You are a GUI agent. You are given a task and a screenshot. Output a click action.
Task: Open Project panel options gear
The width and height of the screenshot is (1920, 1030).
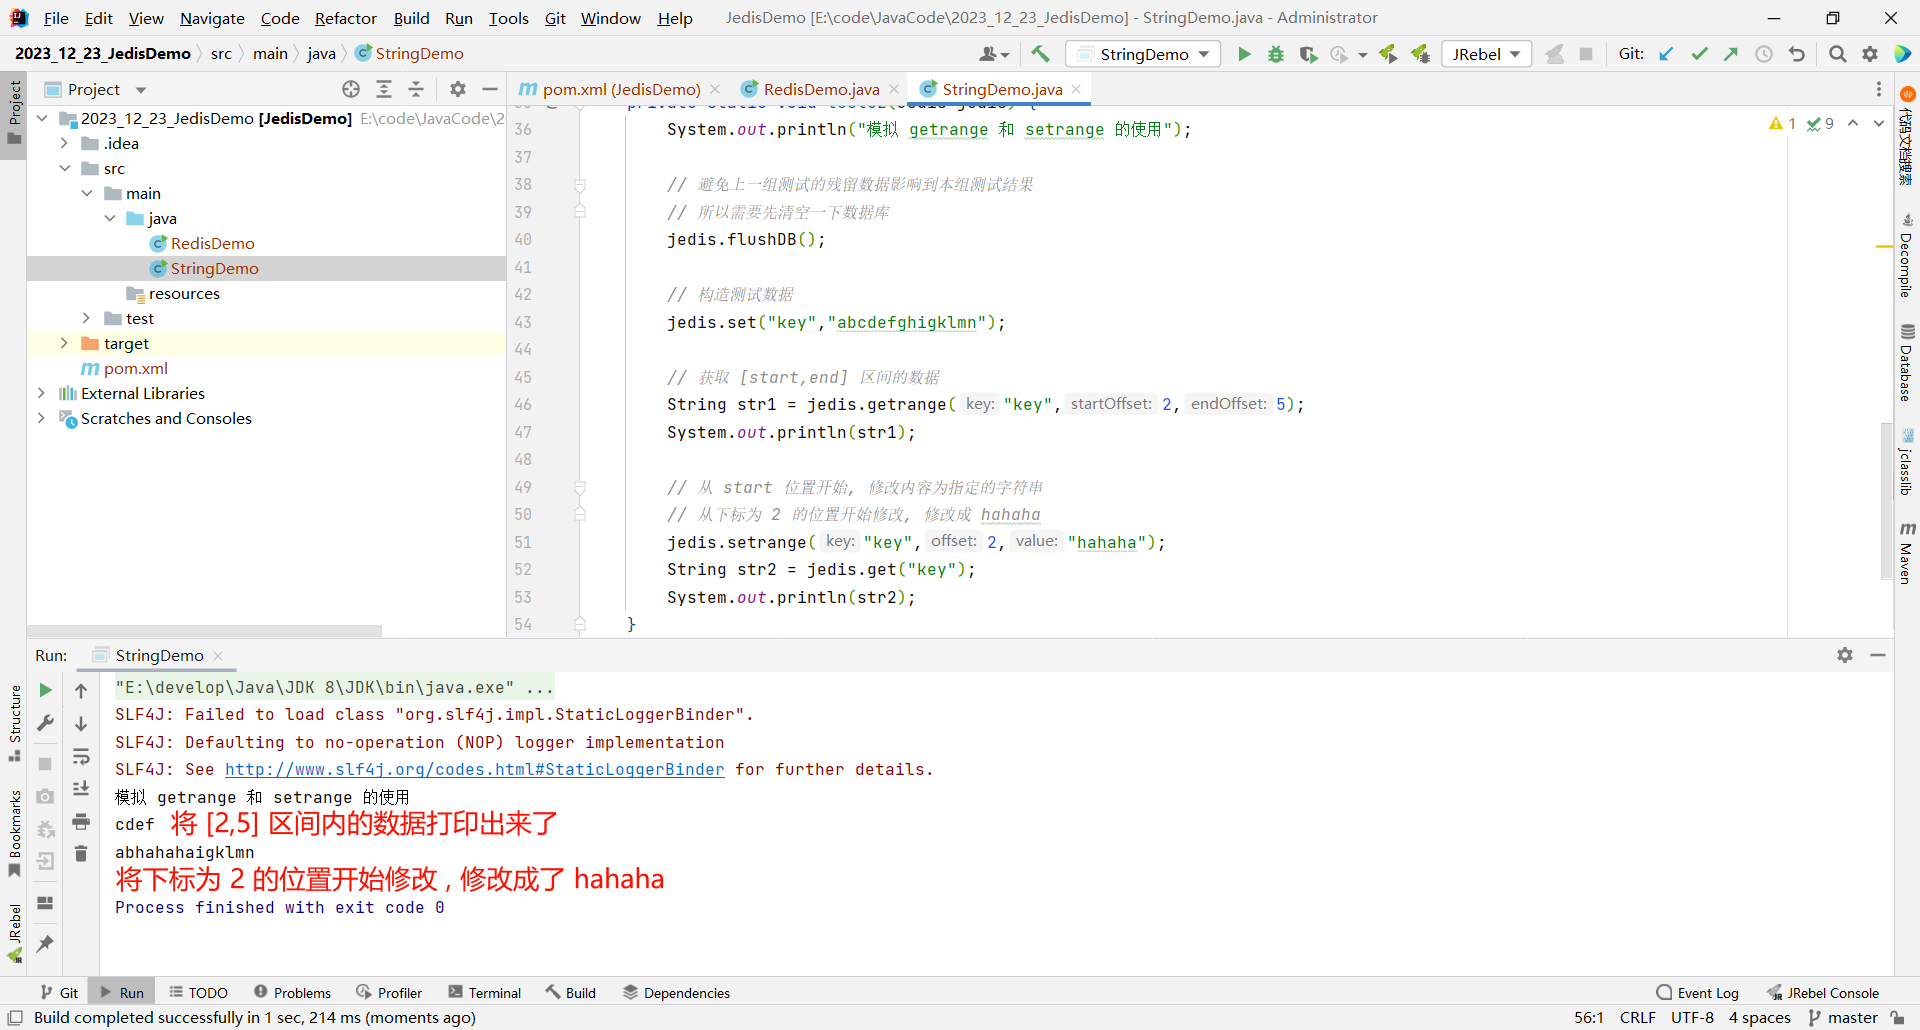[x=458, y=89]
